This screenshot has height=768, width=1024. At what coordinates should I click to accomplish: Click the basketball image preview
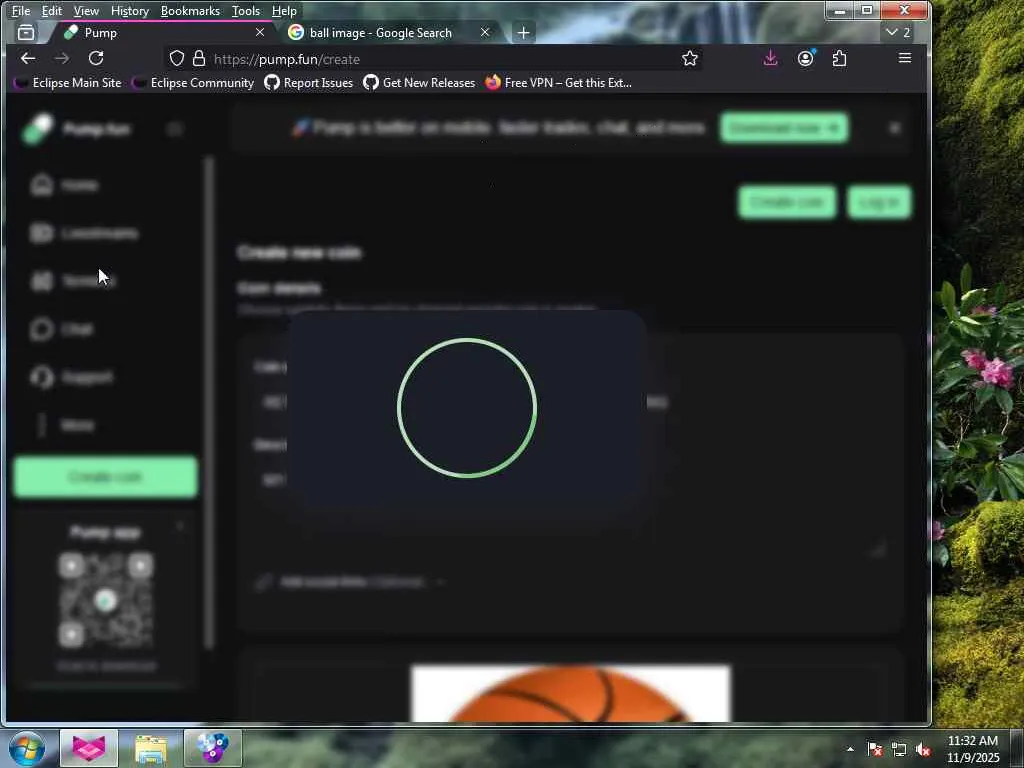[x=570, y=694]
